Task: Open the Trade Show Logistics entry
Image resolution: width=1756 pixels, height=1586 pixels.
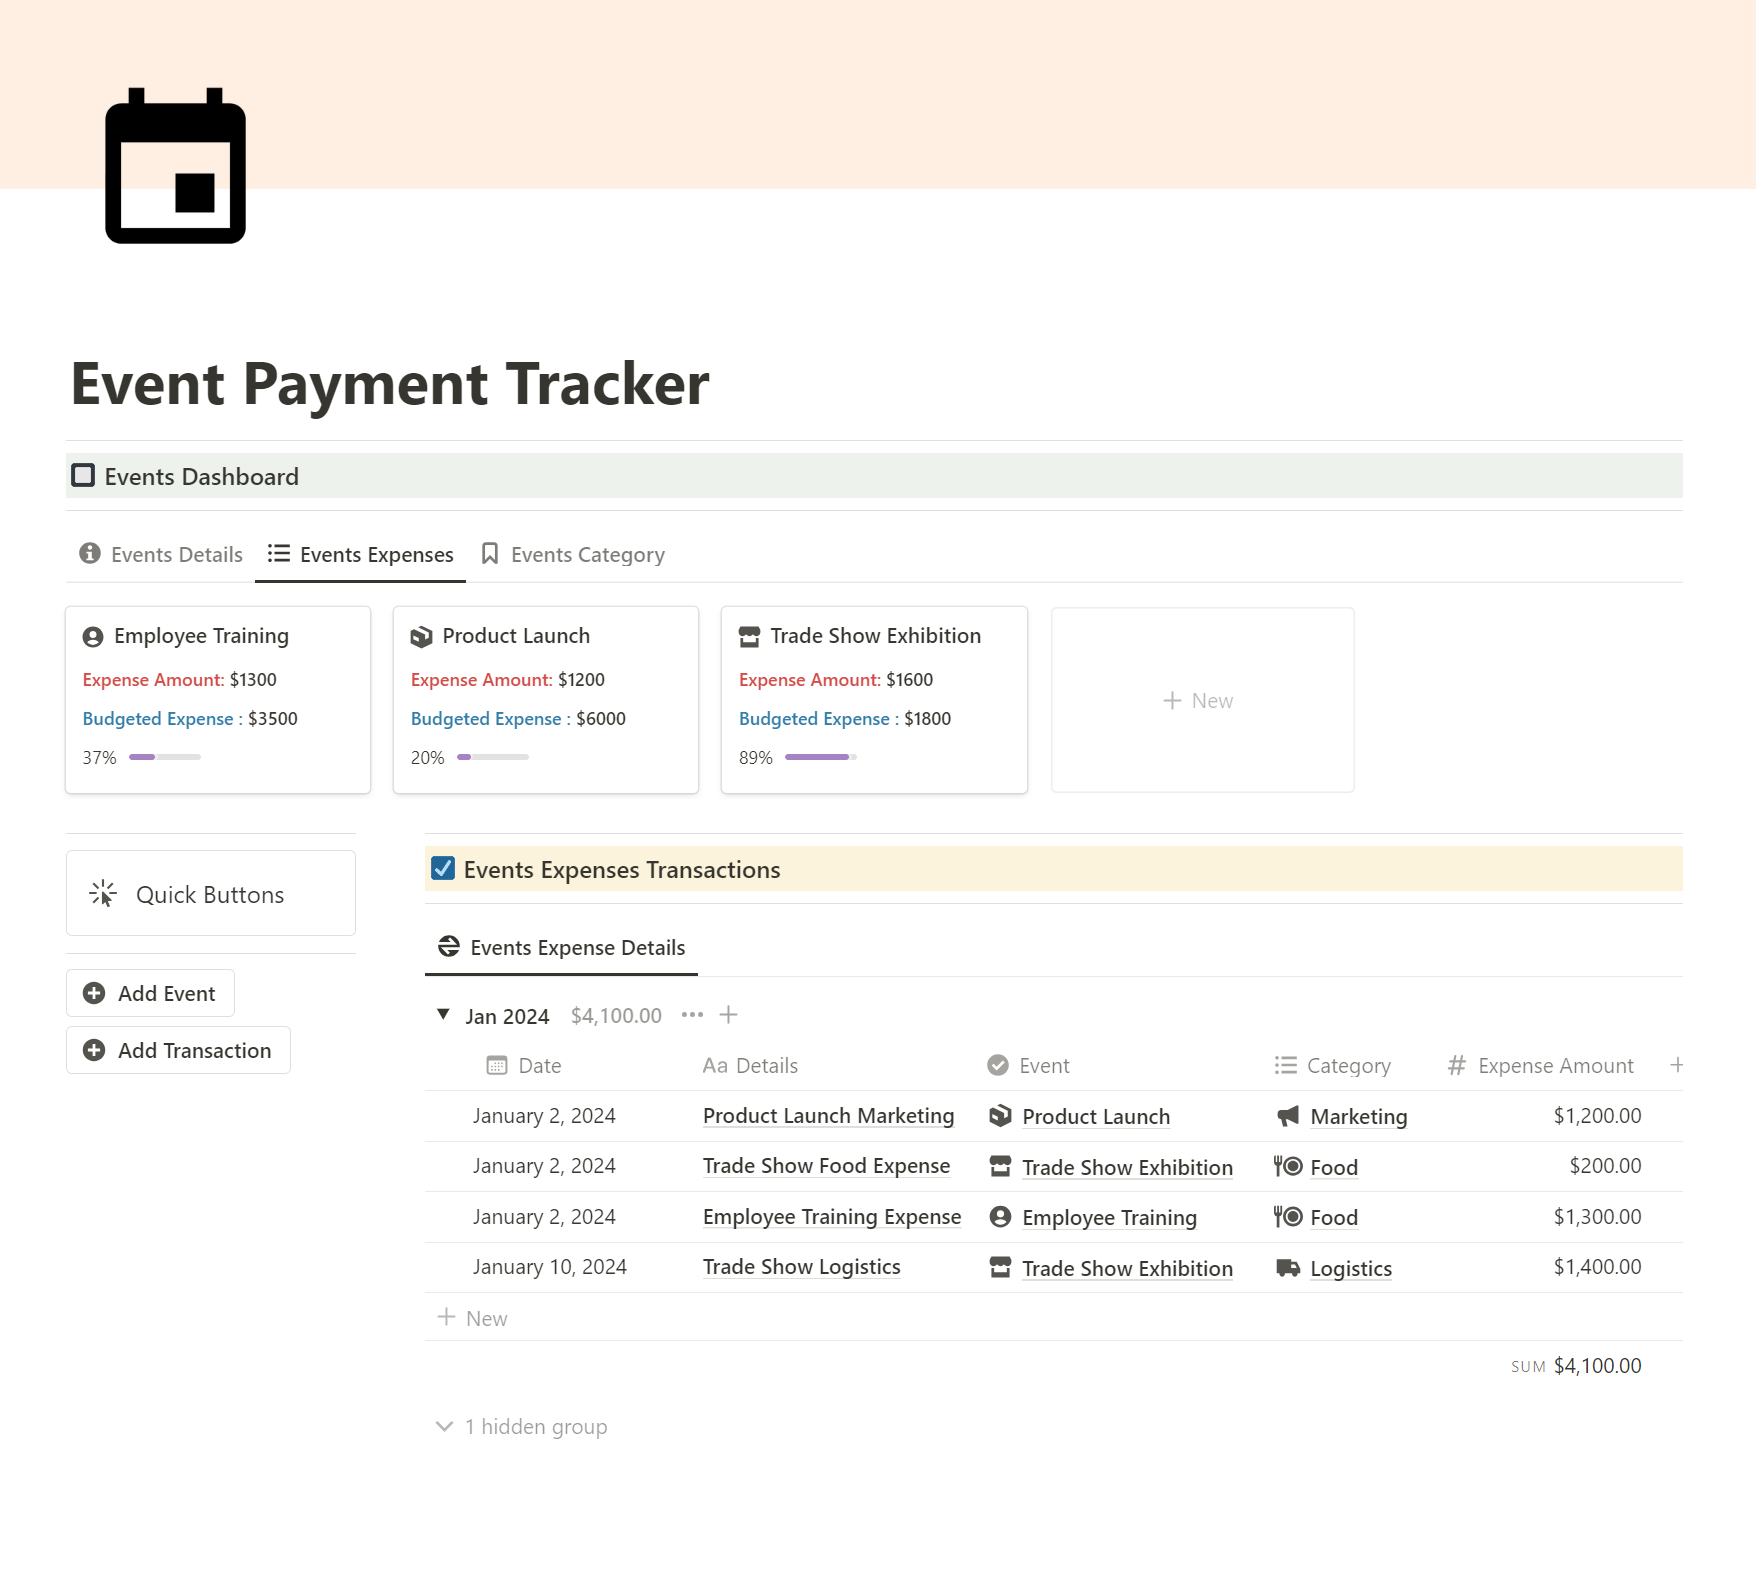Action: point(801,1266)
